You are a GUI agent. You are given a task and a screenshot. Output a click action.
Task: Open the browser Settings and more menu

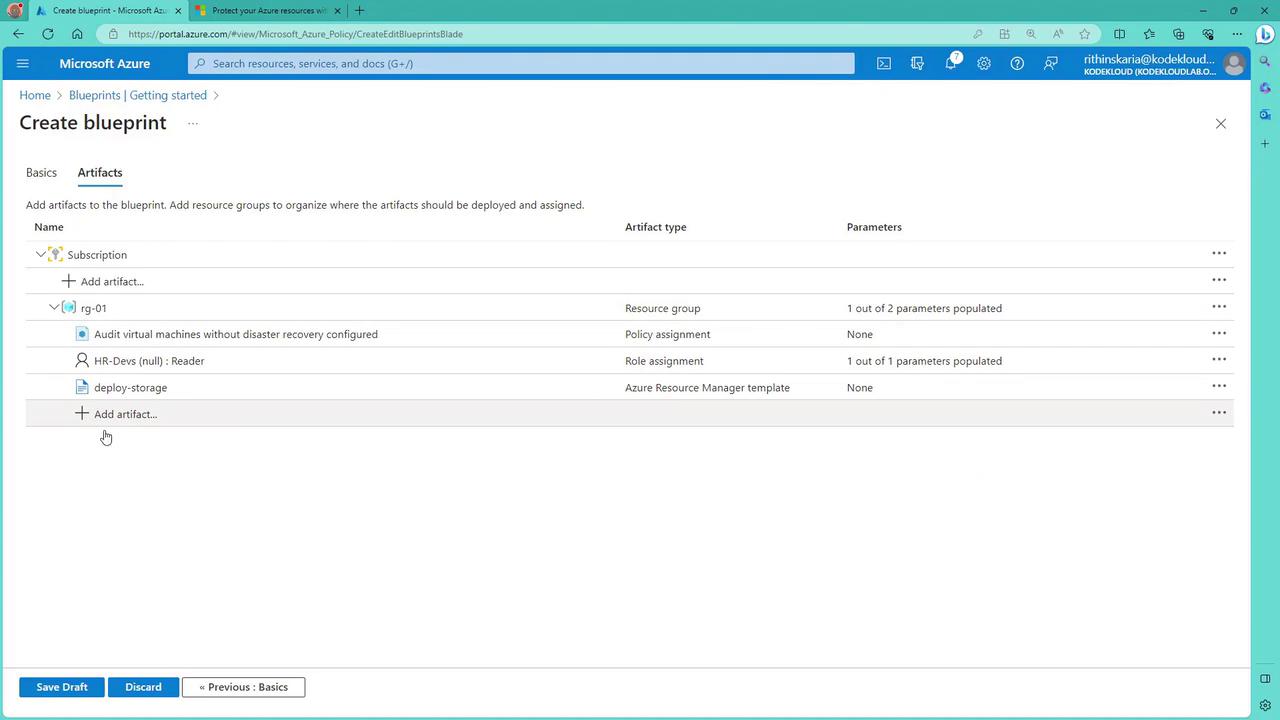(x=1238, y=34)
